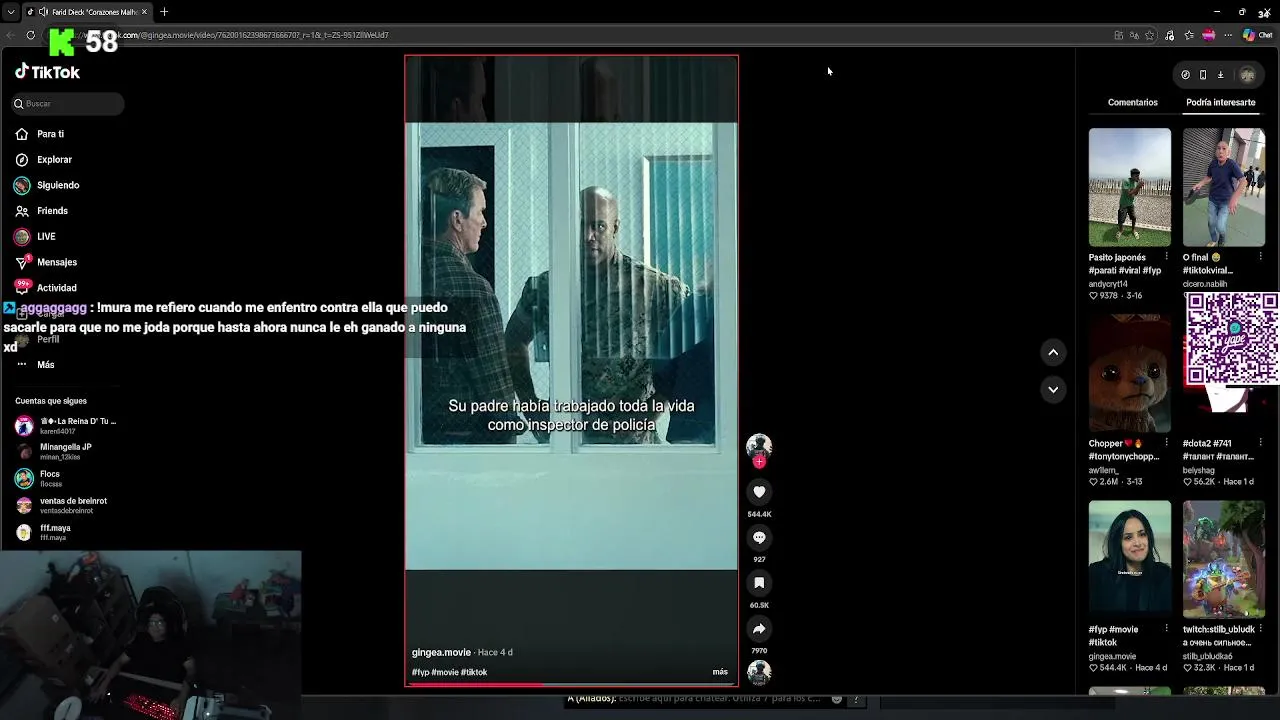Switch to Comentarios tab
Image resolution: width=1280 pixels, height=720 pixels.
click(x=1132, y=103)
